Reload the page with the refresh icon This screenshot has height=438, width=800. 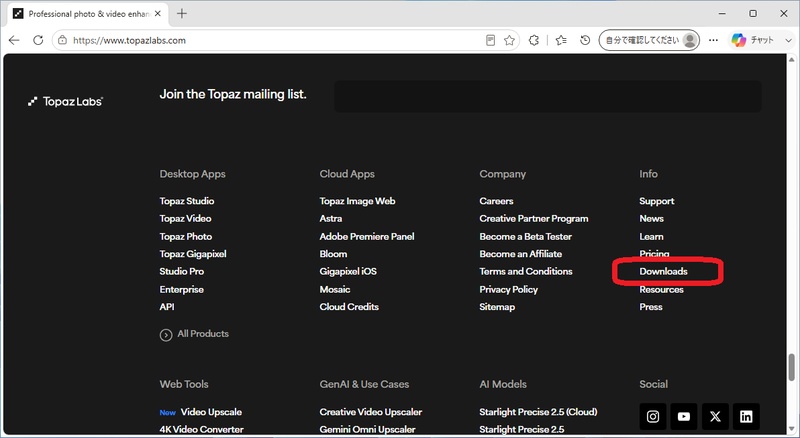pos(38,40)
